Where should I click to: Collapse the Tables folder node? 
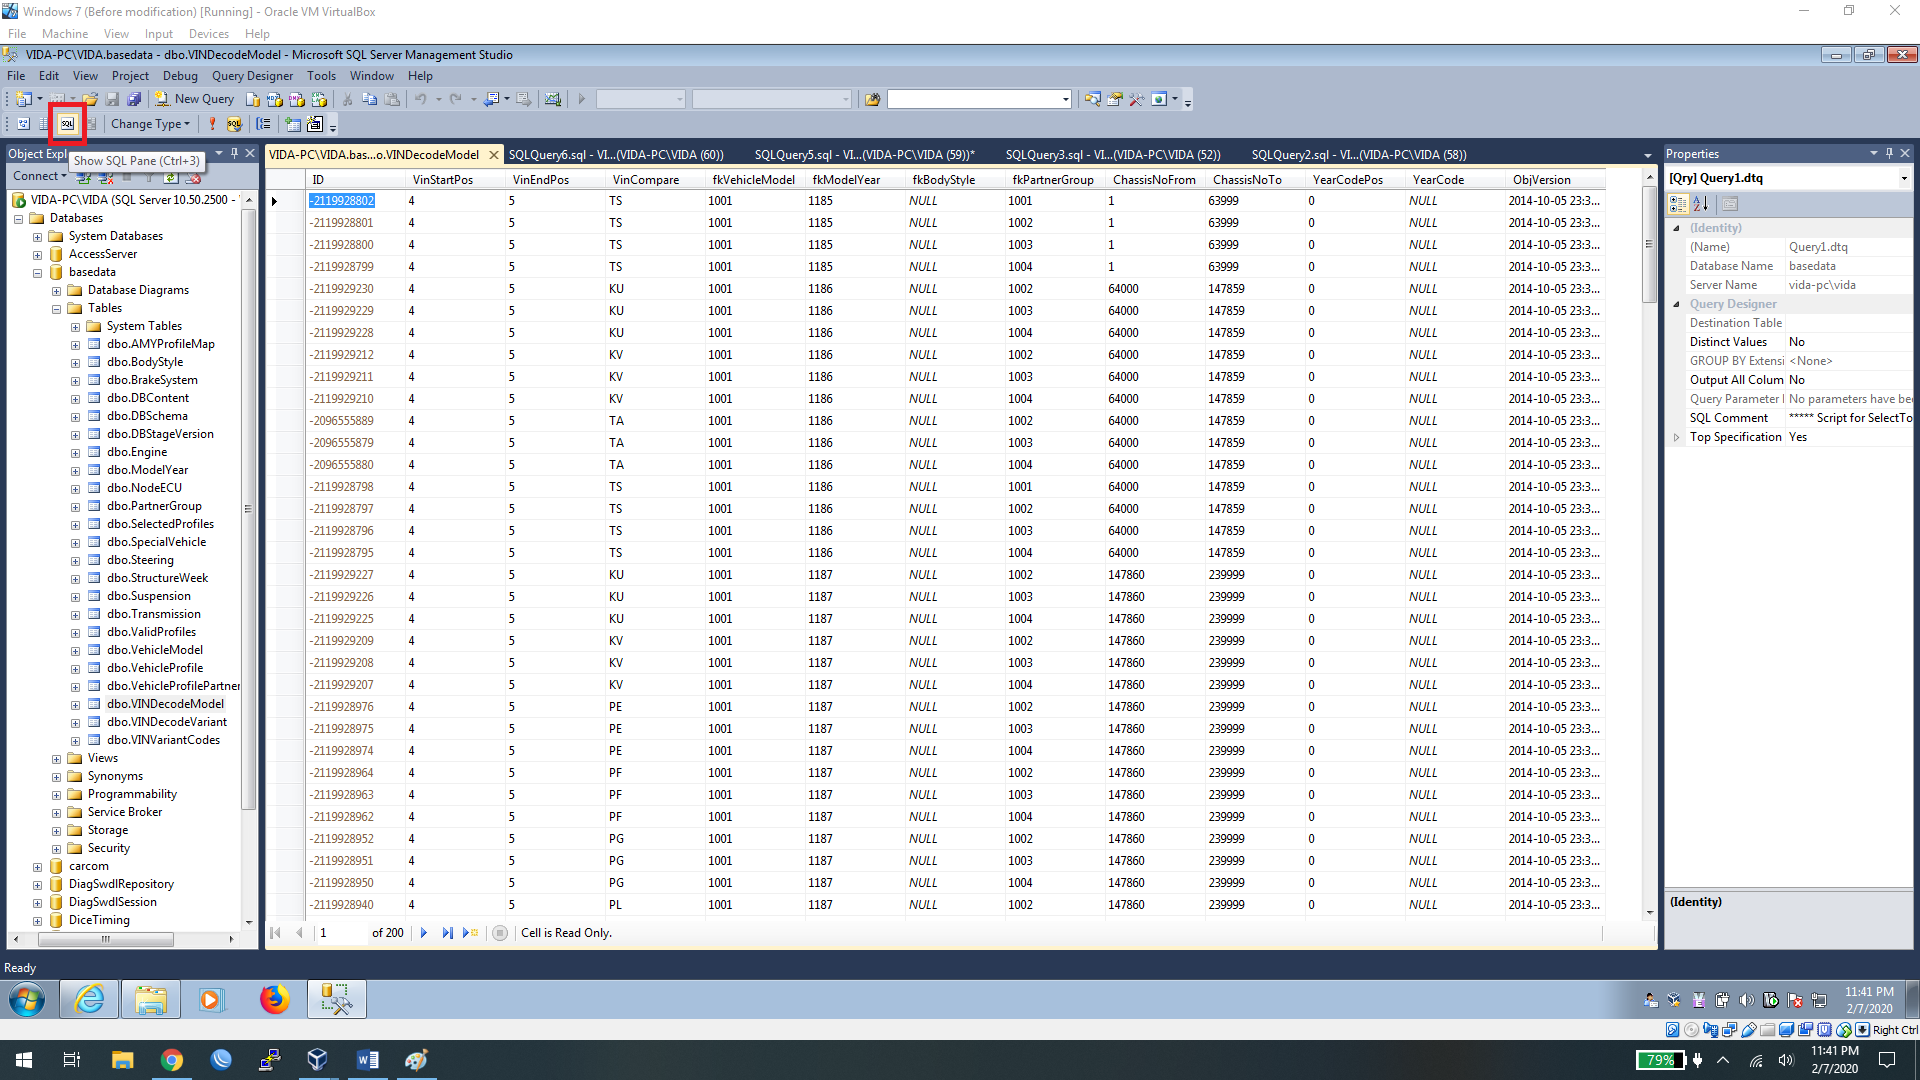[x=57, y=309]
